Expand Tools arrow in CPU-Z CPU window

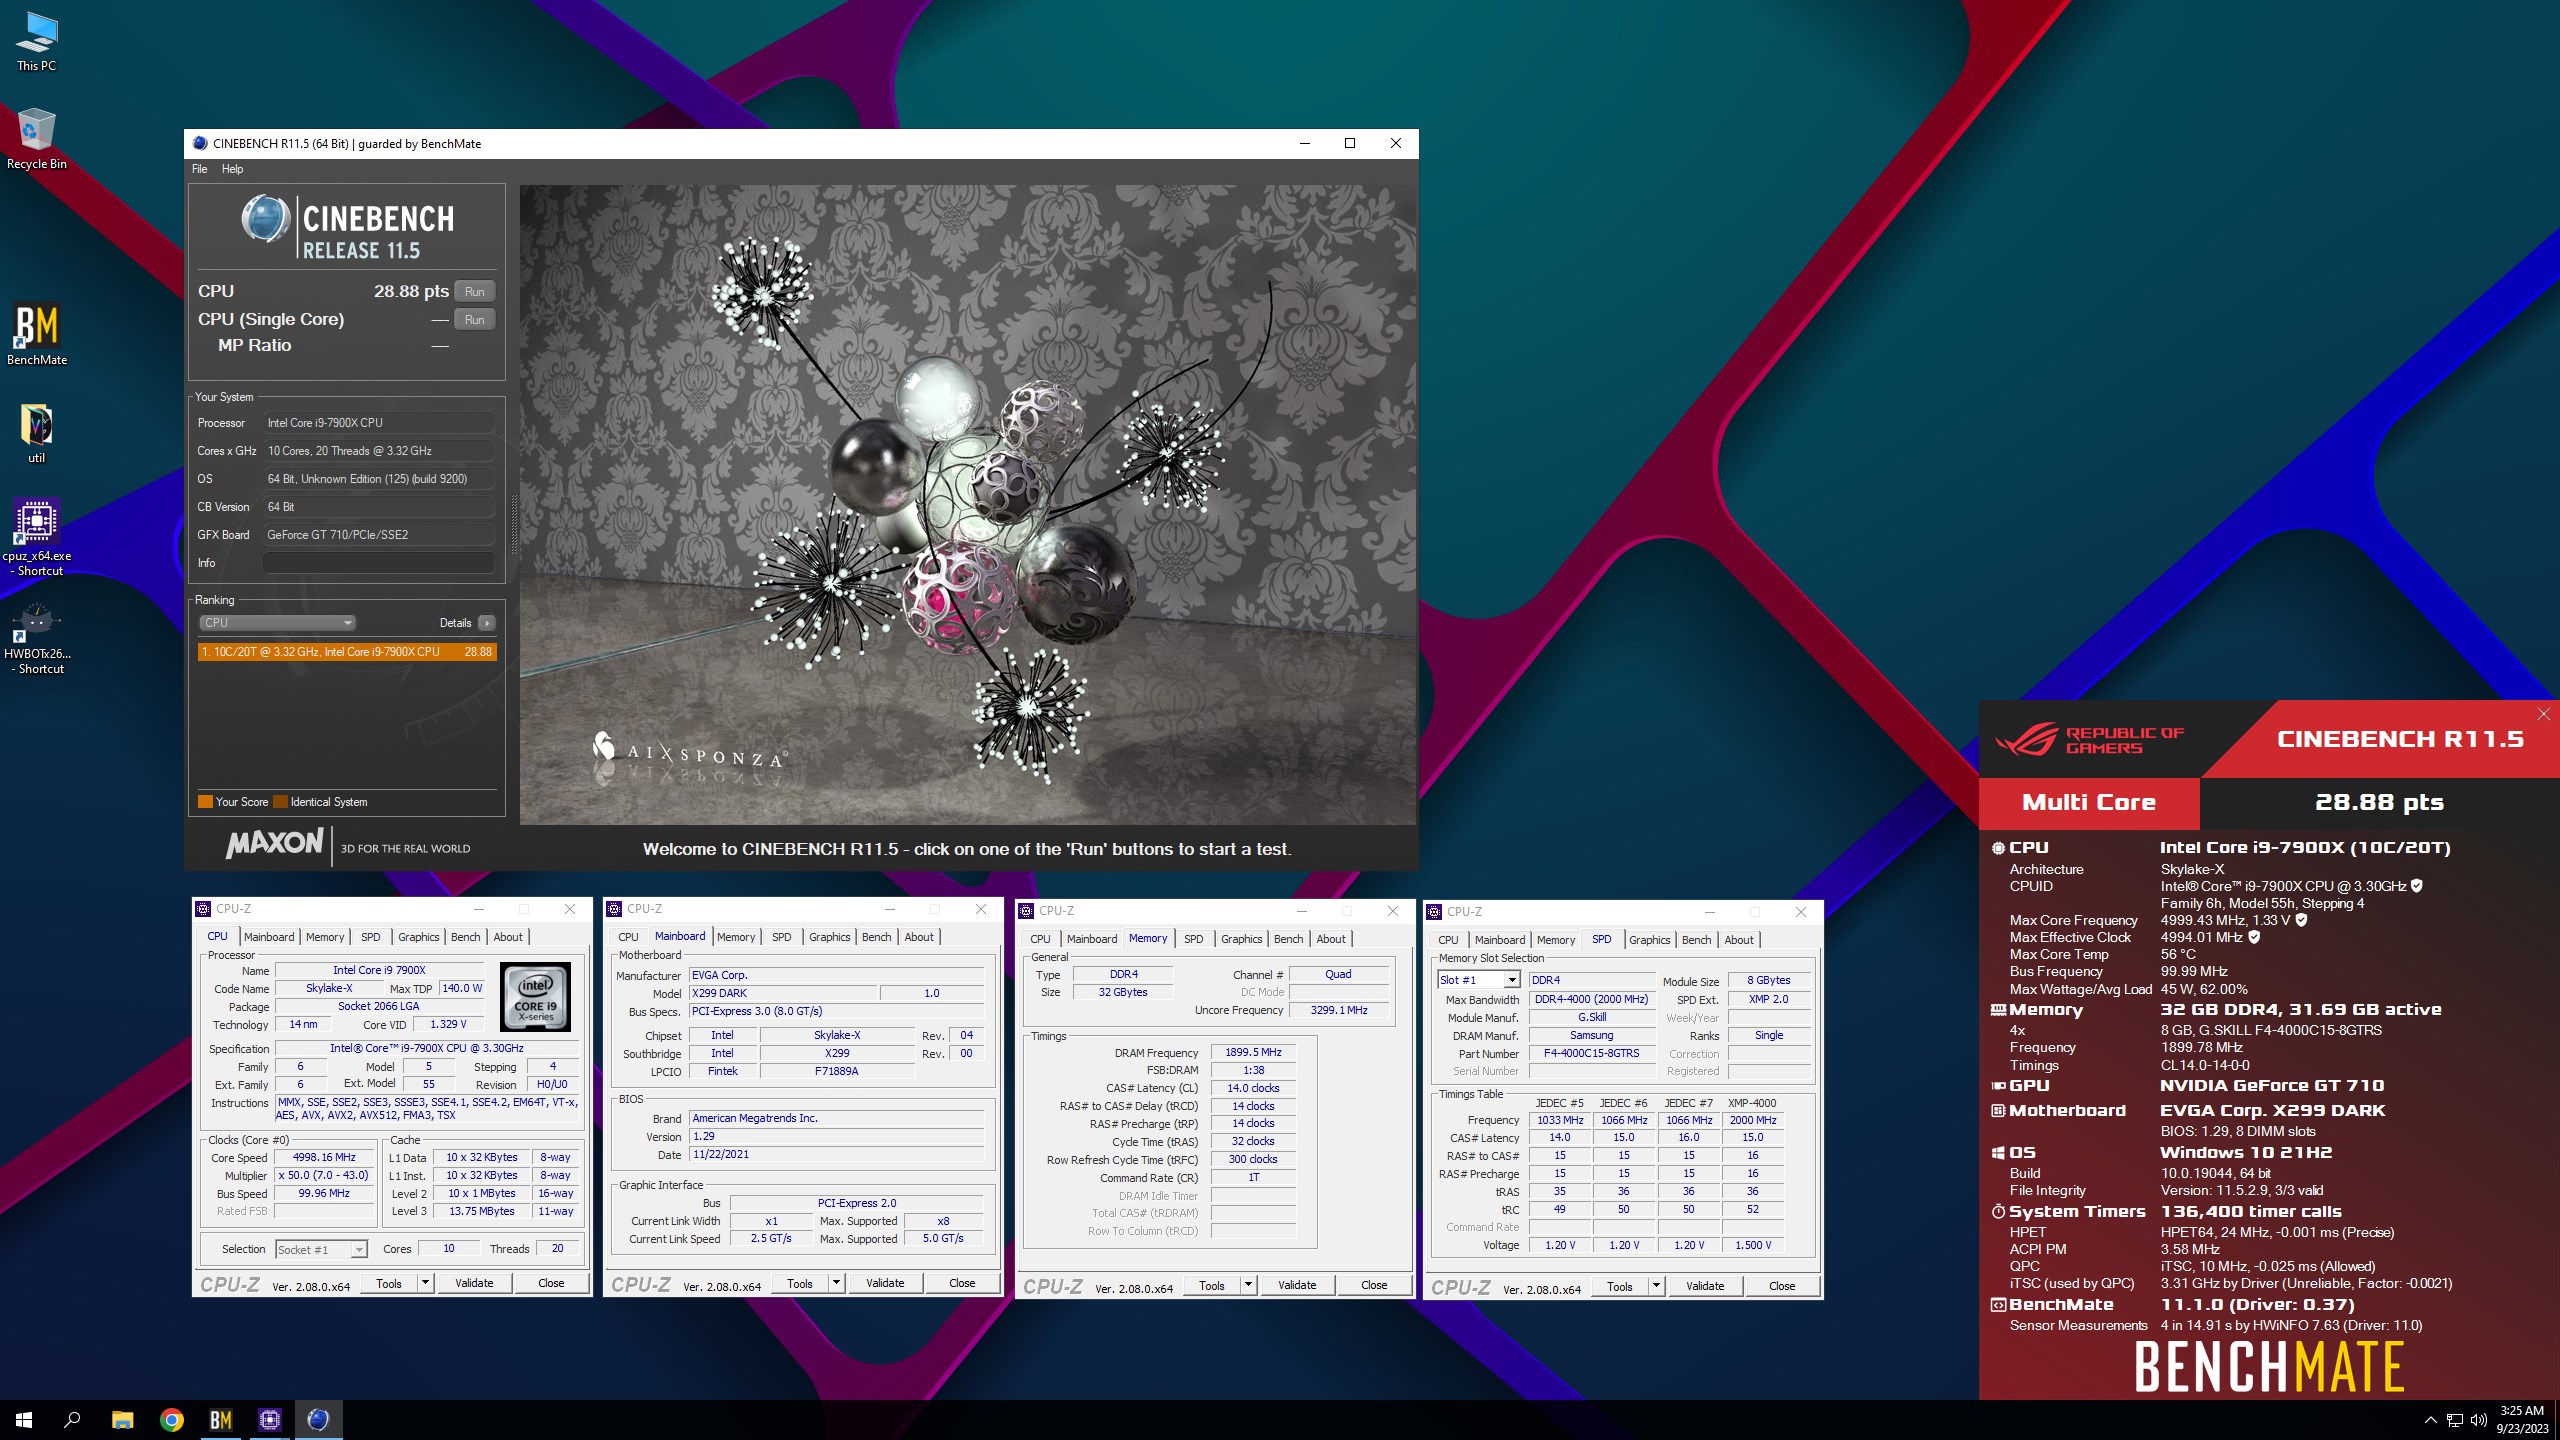[x=426, y=1284]
